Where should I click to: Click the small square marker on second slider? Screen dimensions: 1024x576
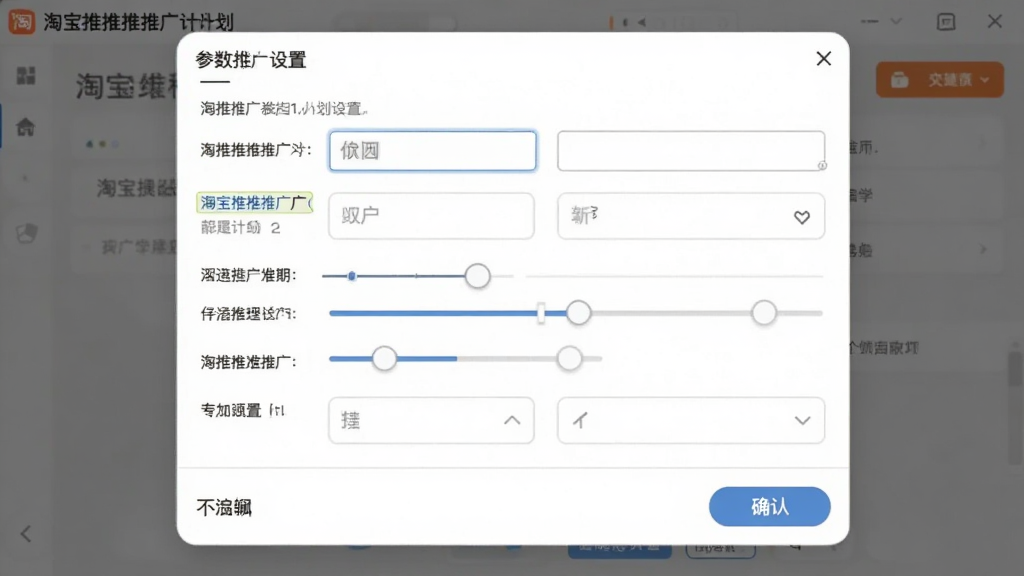click(x=541, y=313)
